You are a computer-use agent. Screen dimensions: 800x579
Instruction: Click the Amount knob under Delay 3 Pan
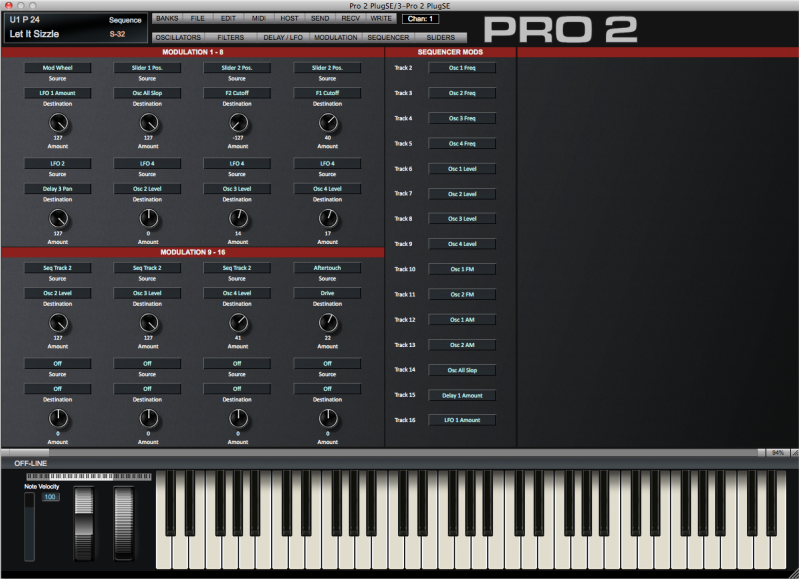[x=58, y=219]
